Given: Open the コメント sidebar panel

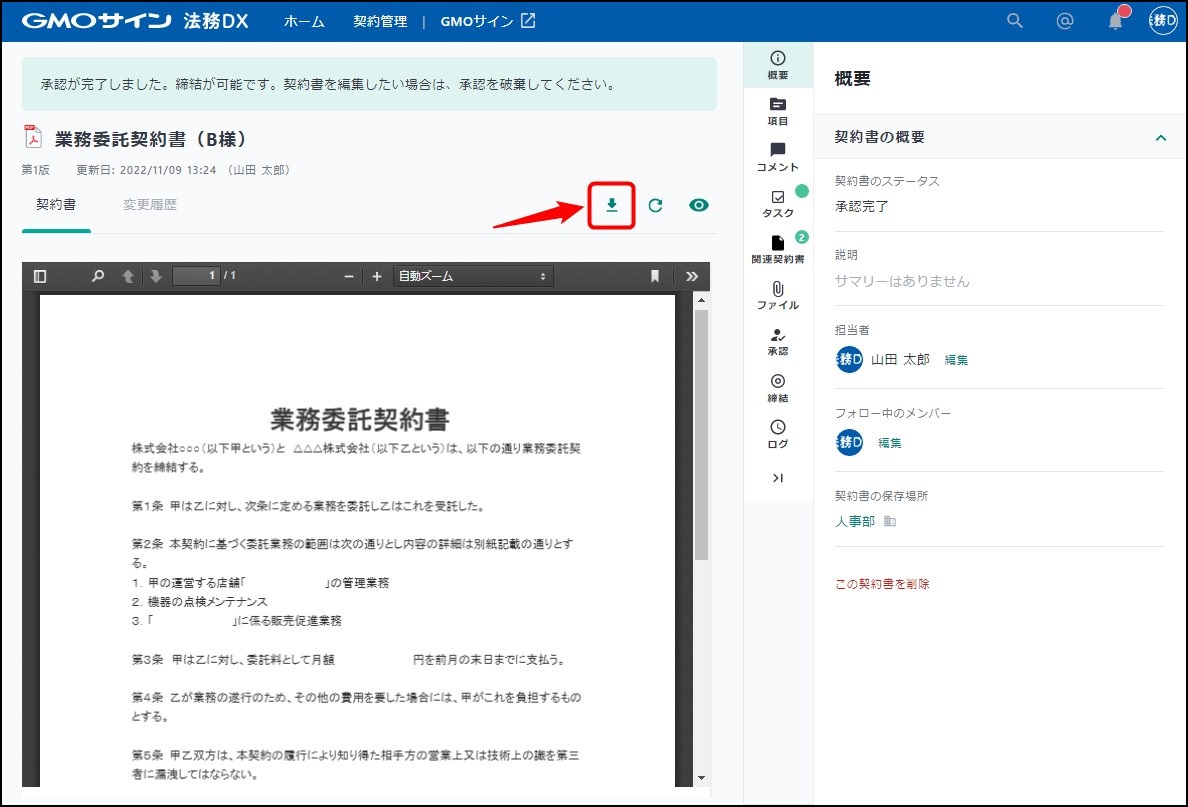Looking at the screenshot, I should [778, 158].
